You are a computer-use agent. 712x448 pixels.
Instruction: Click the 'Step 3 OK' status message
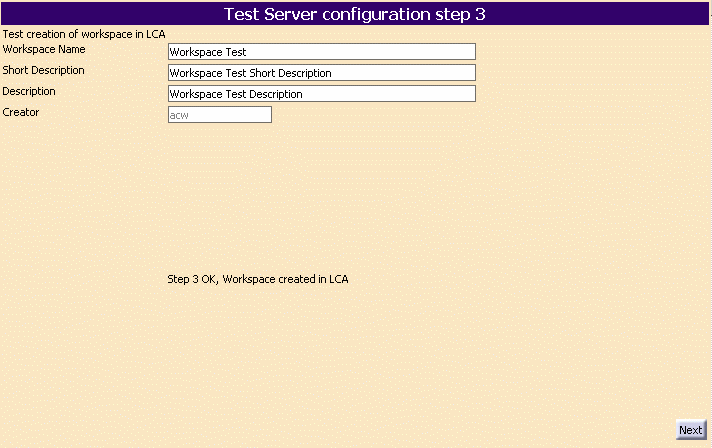point(192,279)
